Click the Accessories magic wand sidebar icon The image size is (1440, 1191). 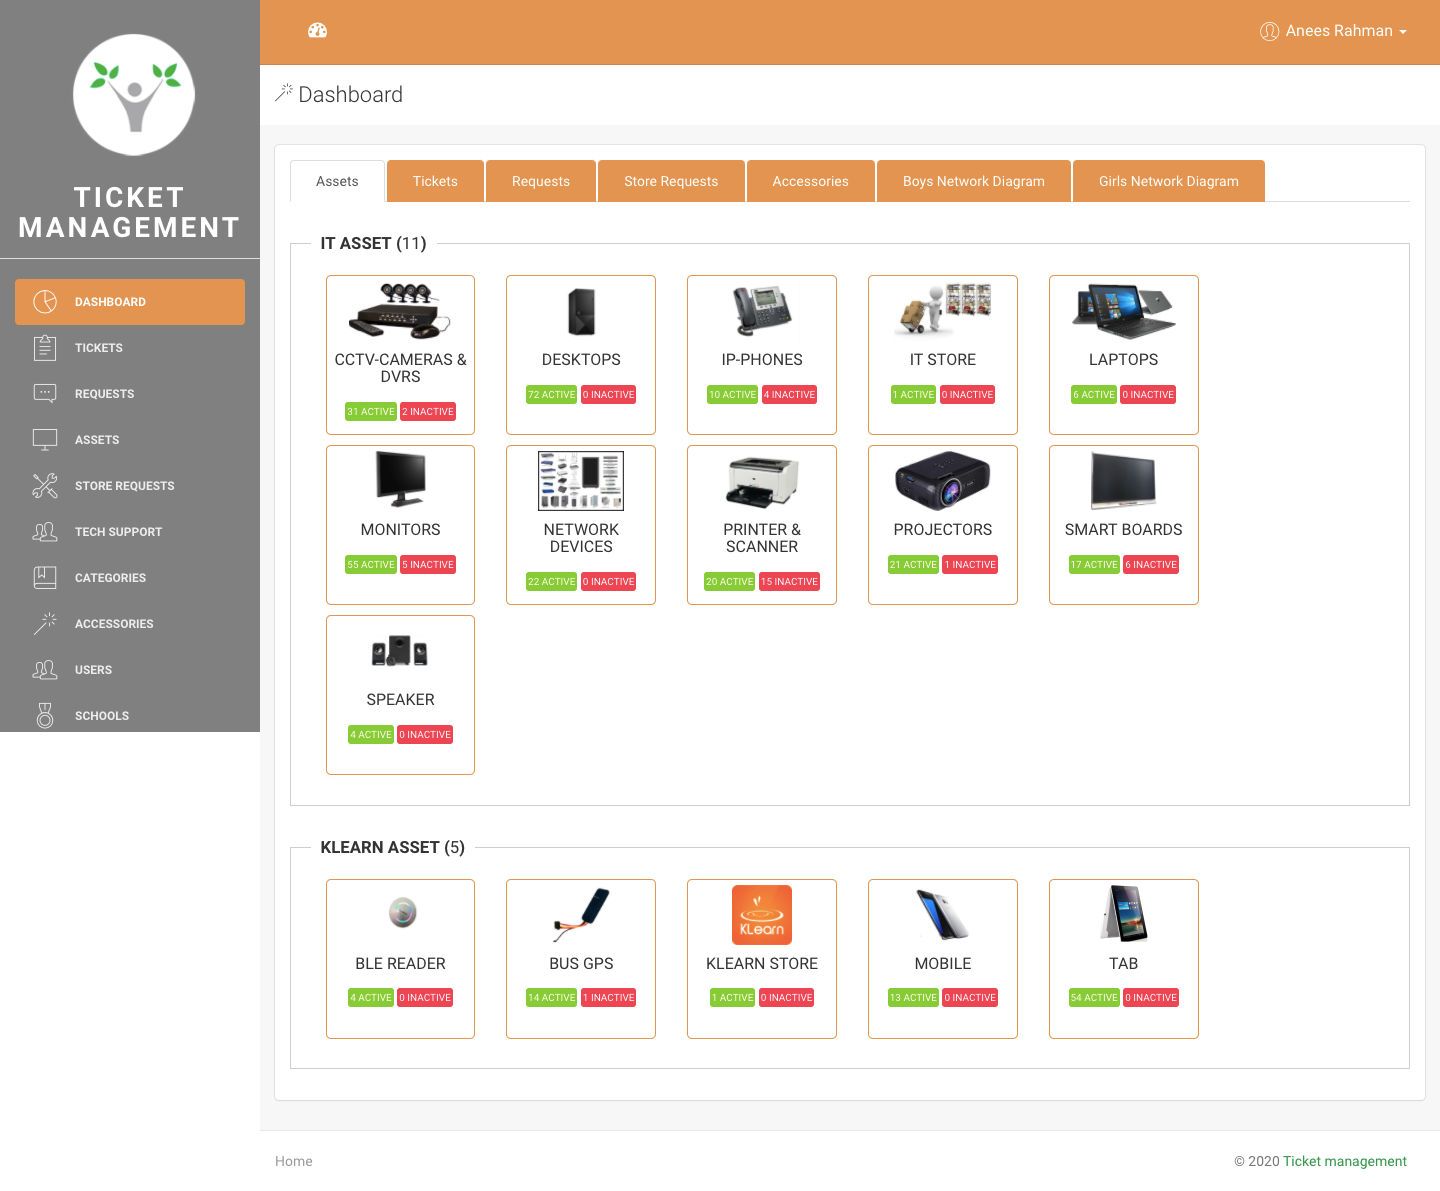pos(45,624)
